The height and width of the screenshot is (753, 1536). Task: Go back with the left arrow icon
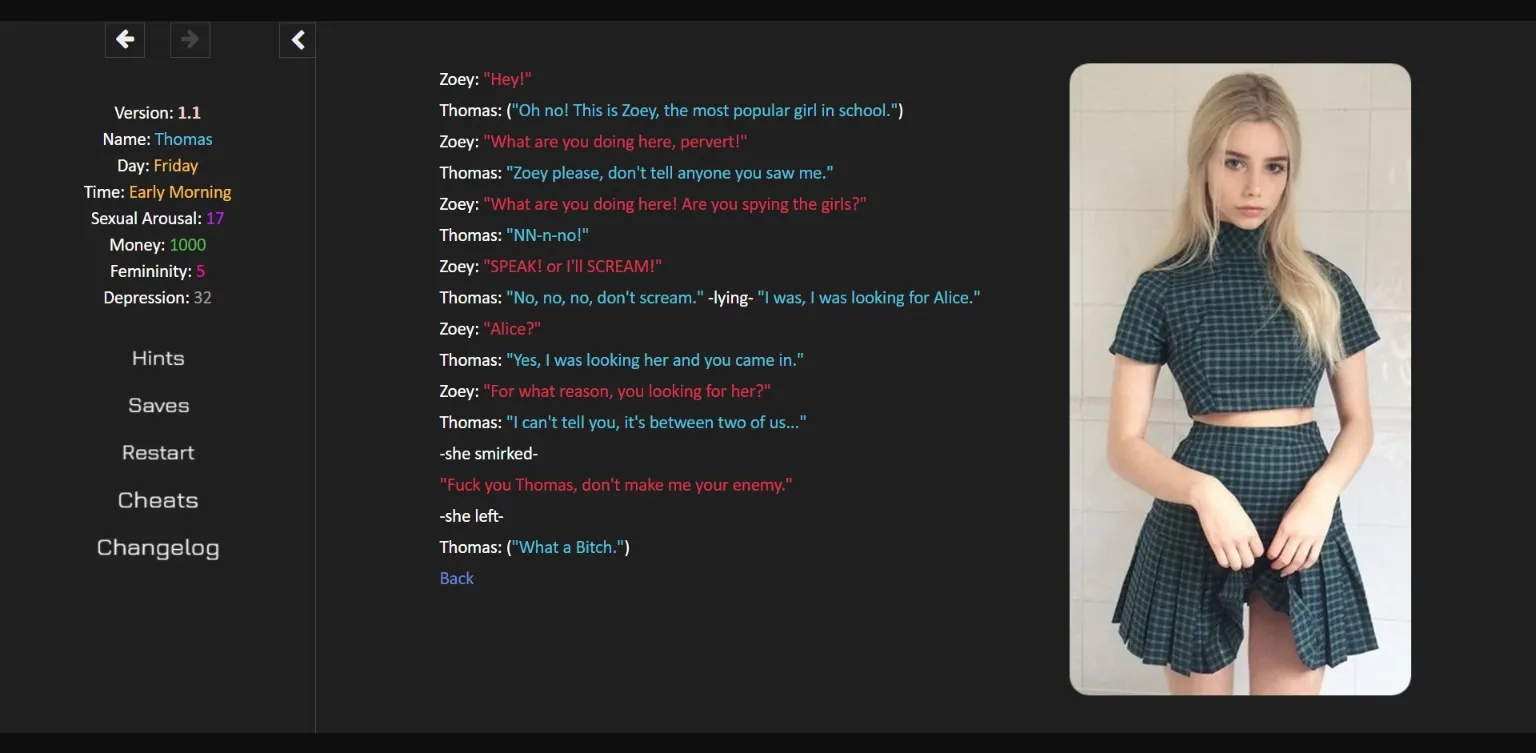coord(125,40)
